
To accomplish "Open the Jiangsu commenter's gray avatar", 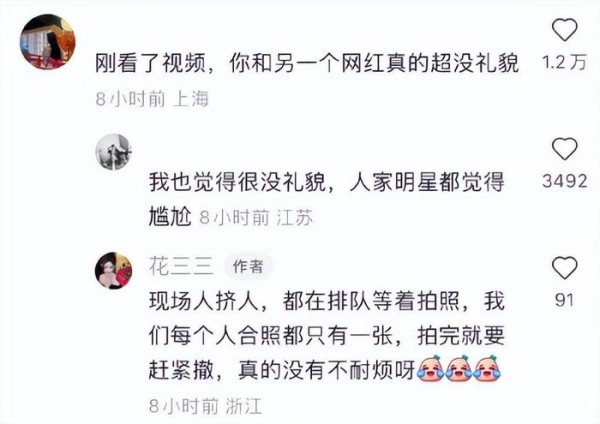I will (x=114, y=152).
